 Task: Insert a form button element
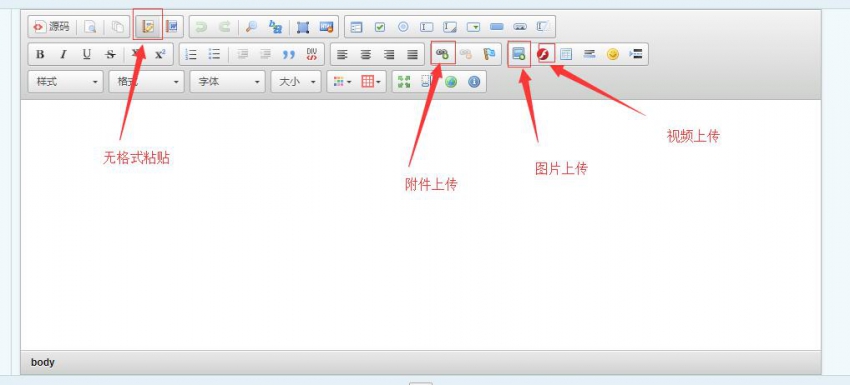pyautogui.click(x=497, y=27)
